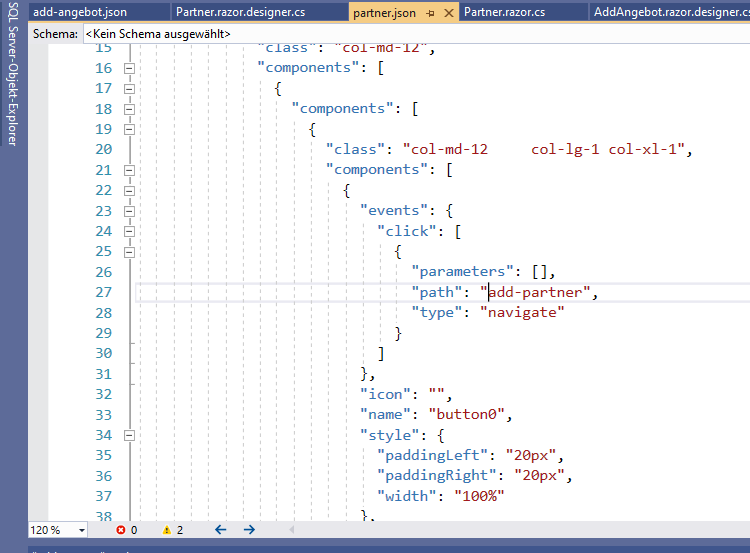Collapse the object block on line 17
The width and height of the screenshot is (750, 553).
[x=129, y=89]
